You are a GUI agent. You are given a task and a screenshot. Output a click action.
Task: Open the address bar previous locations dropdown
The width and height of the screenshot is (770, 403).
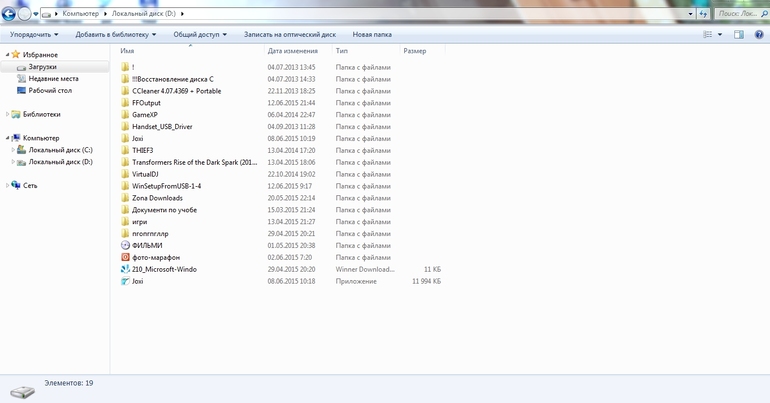tap(690, 14)
